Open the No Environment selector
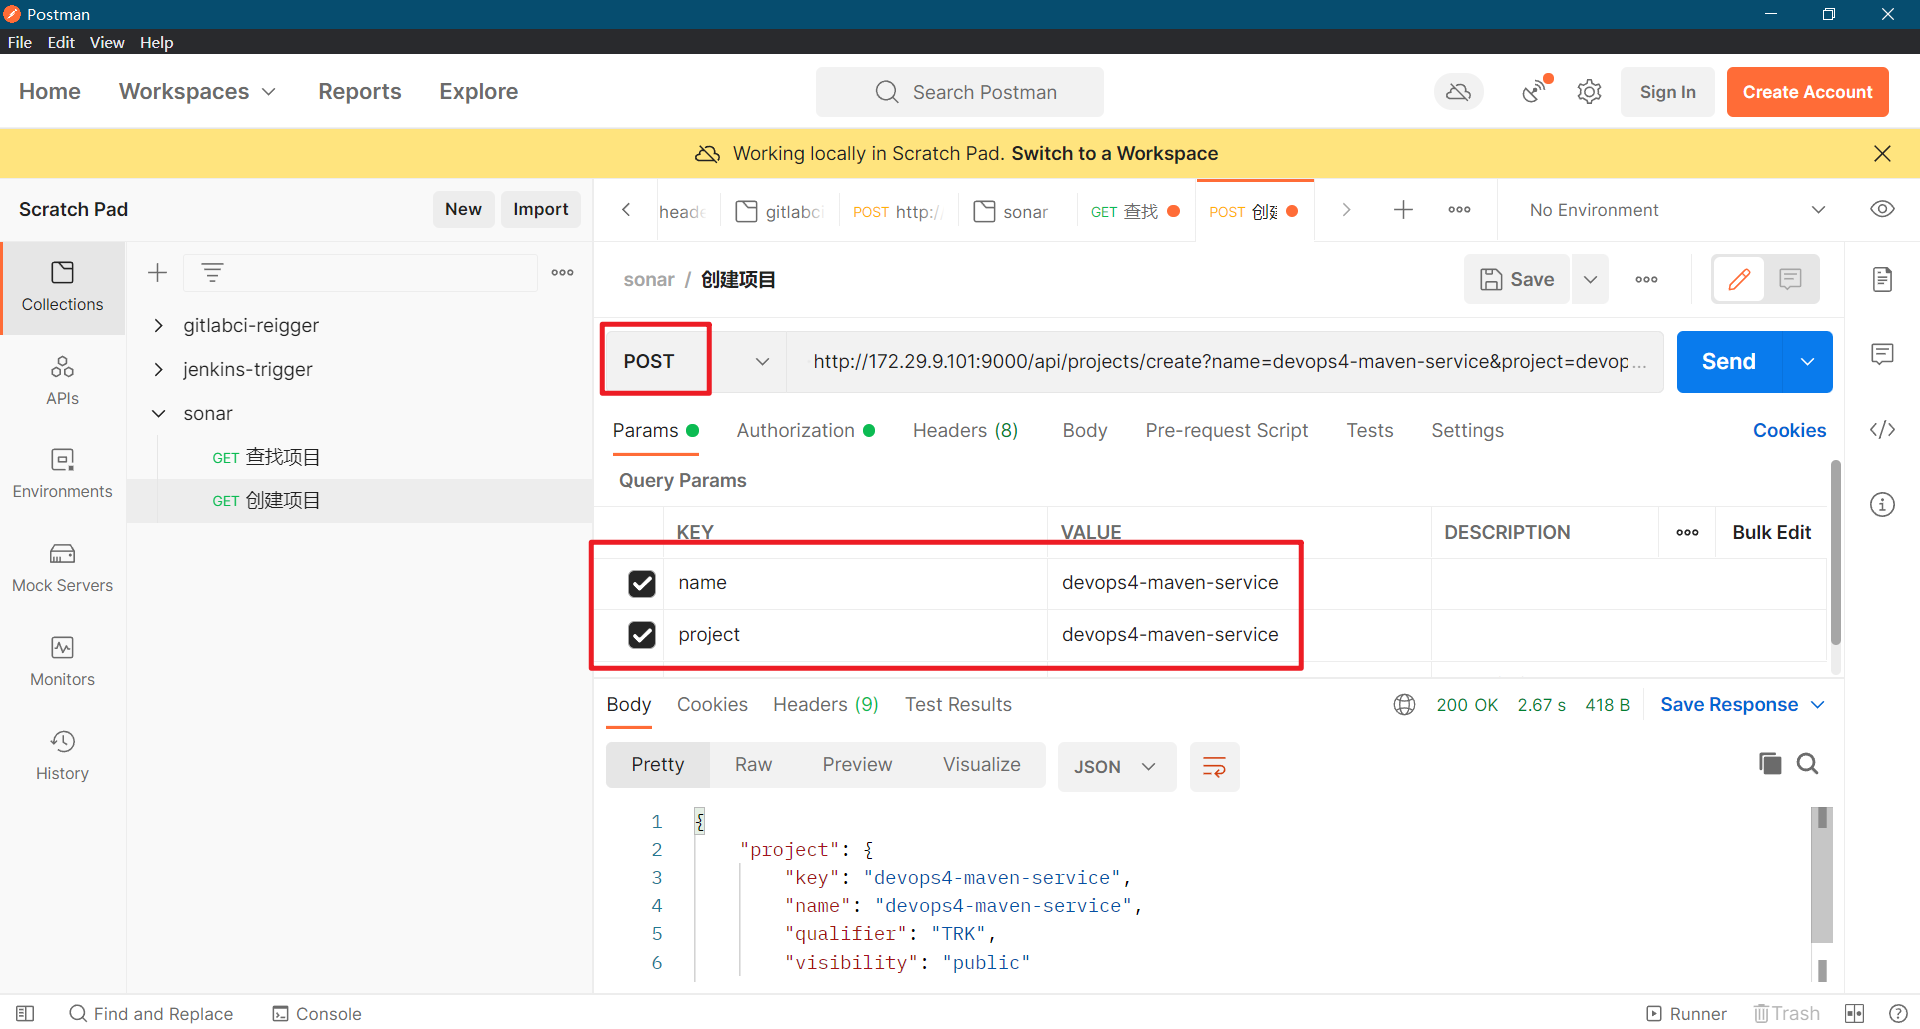This screenshot has width=1920, height=1029. (x=1676, y=209)
